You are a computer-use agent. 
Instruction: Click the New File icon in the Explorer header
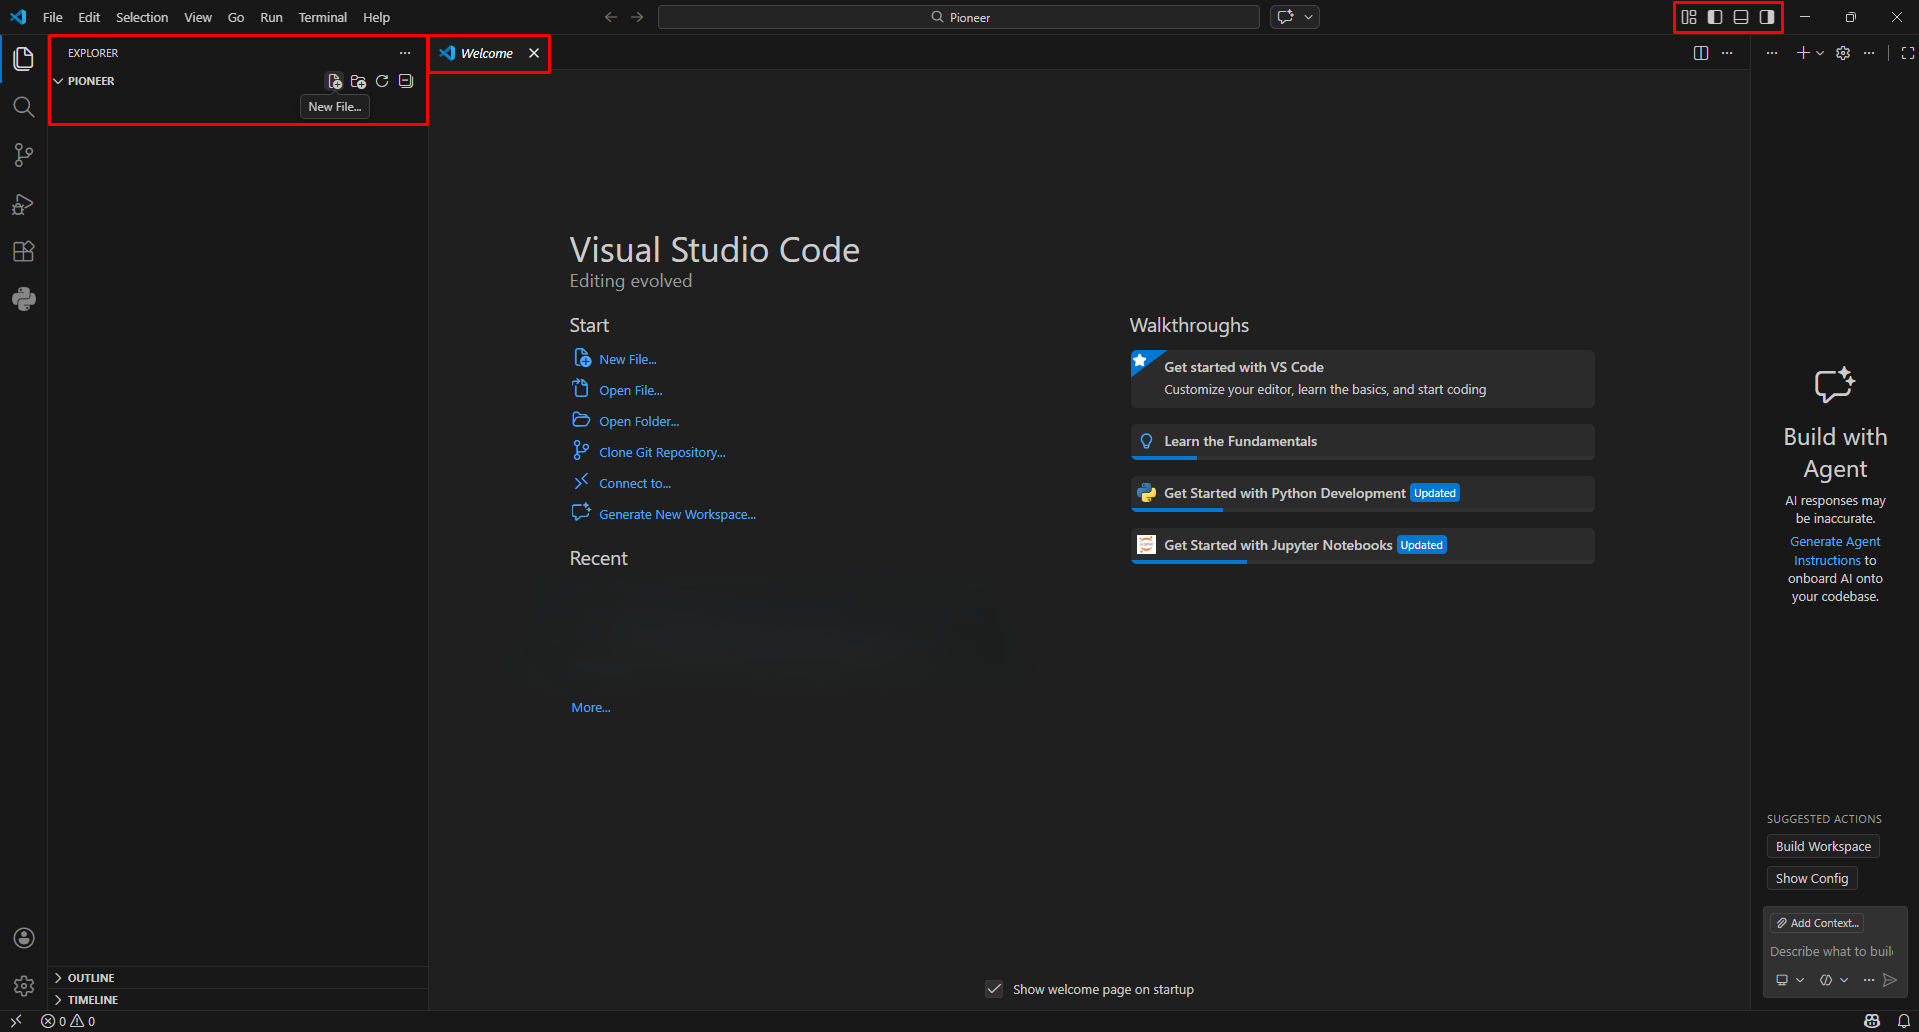click(334, 81)
